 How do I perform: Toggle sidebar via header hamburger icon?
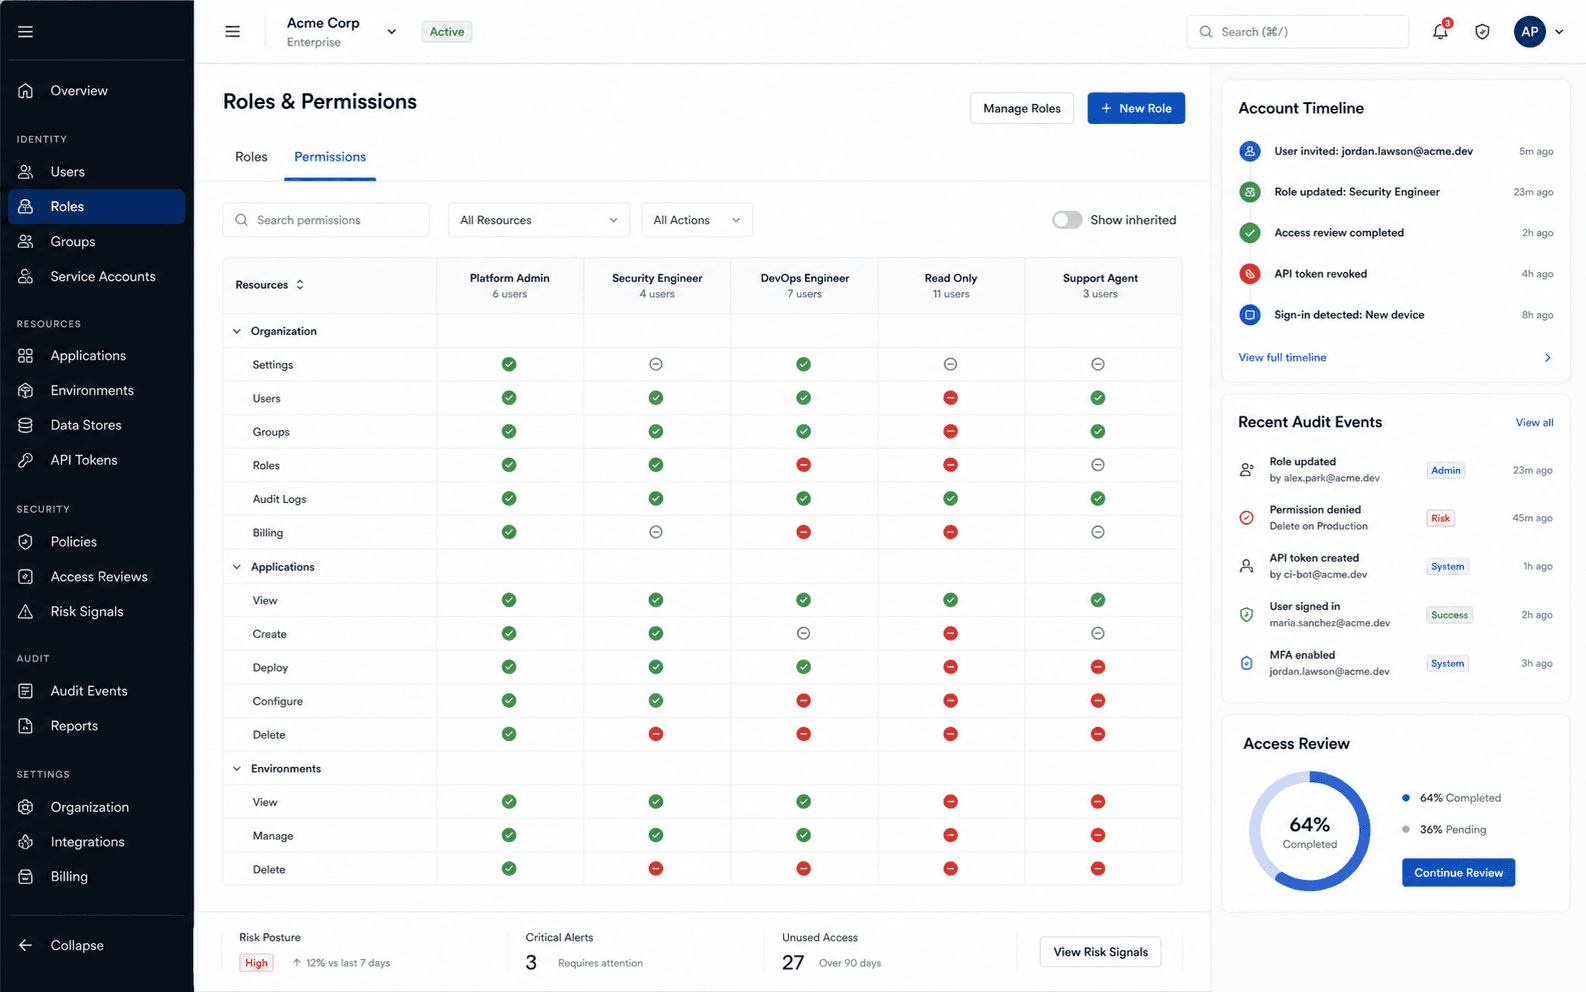233,32
